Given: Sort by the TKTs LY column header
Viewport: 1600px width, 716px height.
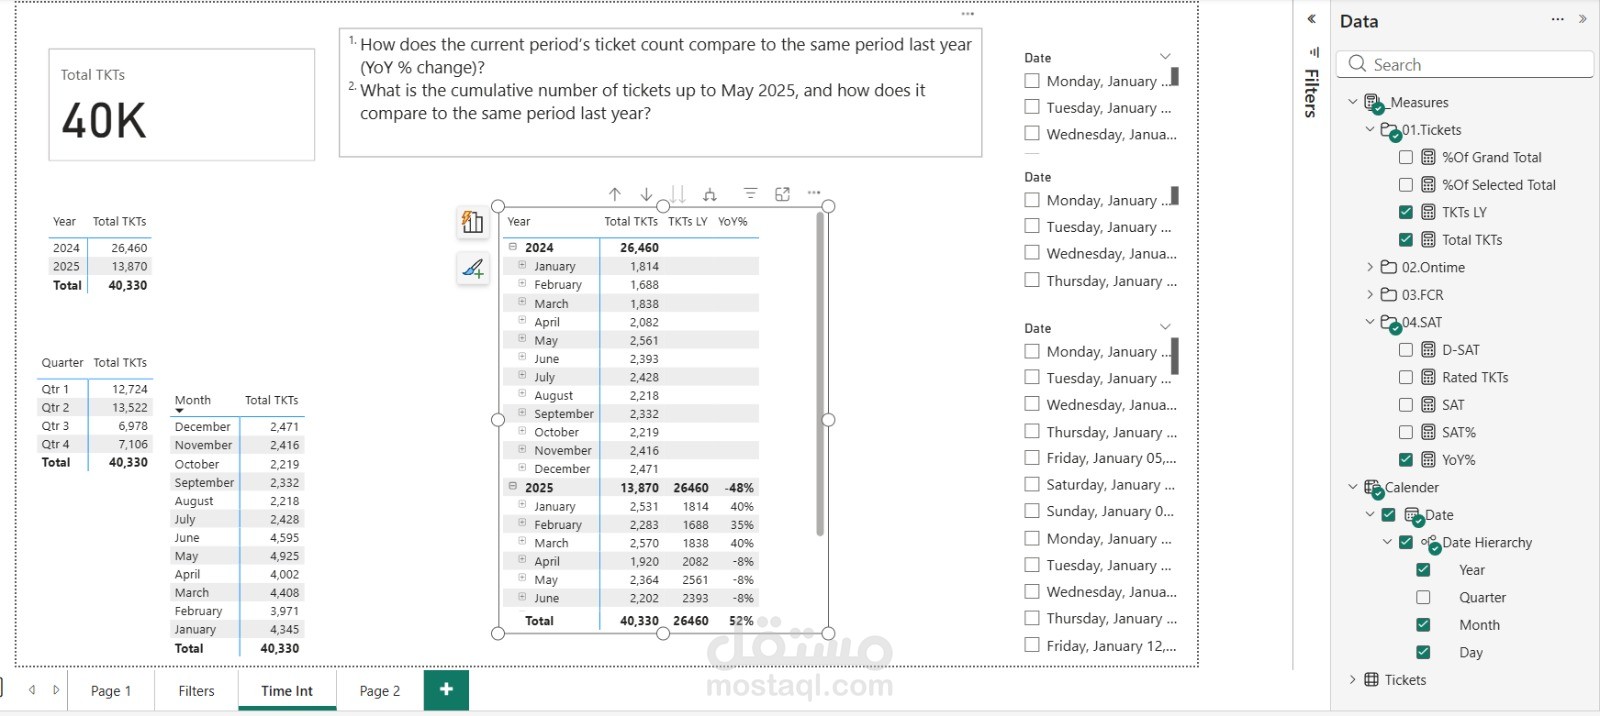Looking at the screenshot, I should tap(688, 222).
